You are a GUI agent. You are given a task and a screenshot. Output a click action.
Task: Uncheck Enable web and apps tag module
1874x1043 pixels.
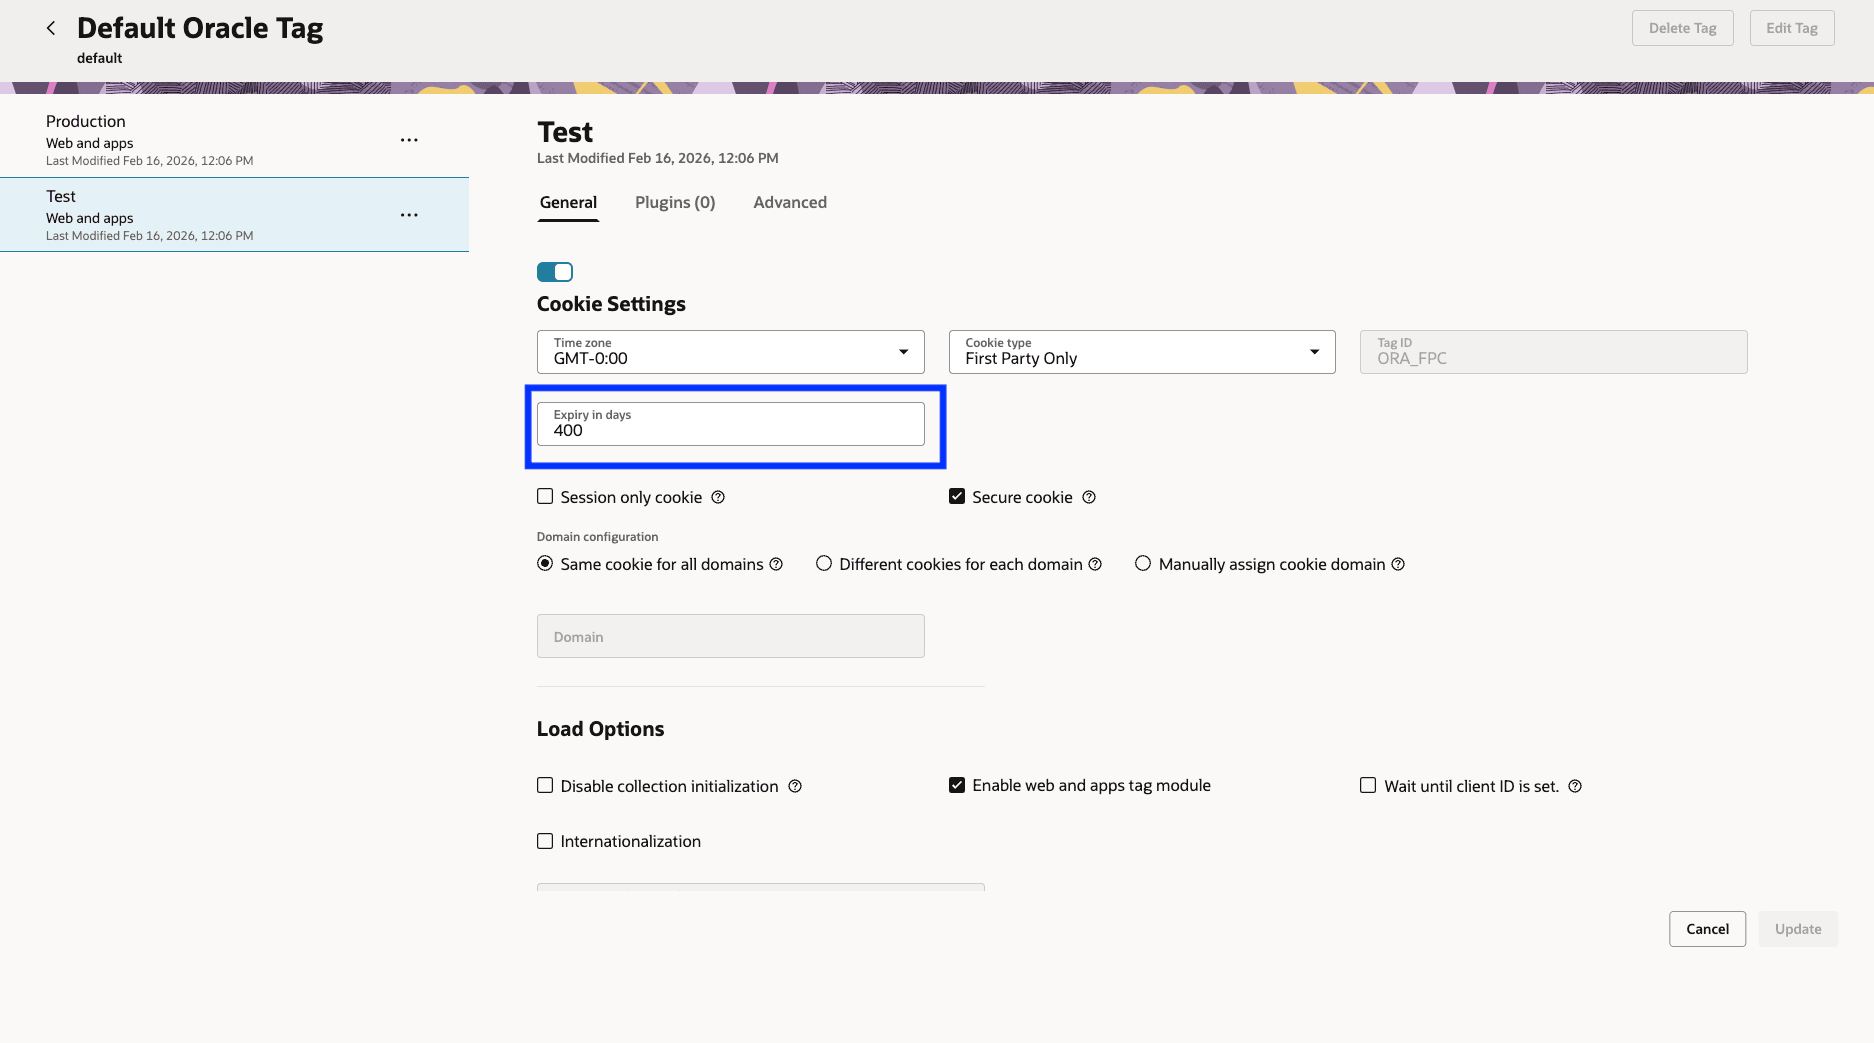click(957, 785)
